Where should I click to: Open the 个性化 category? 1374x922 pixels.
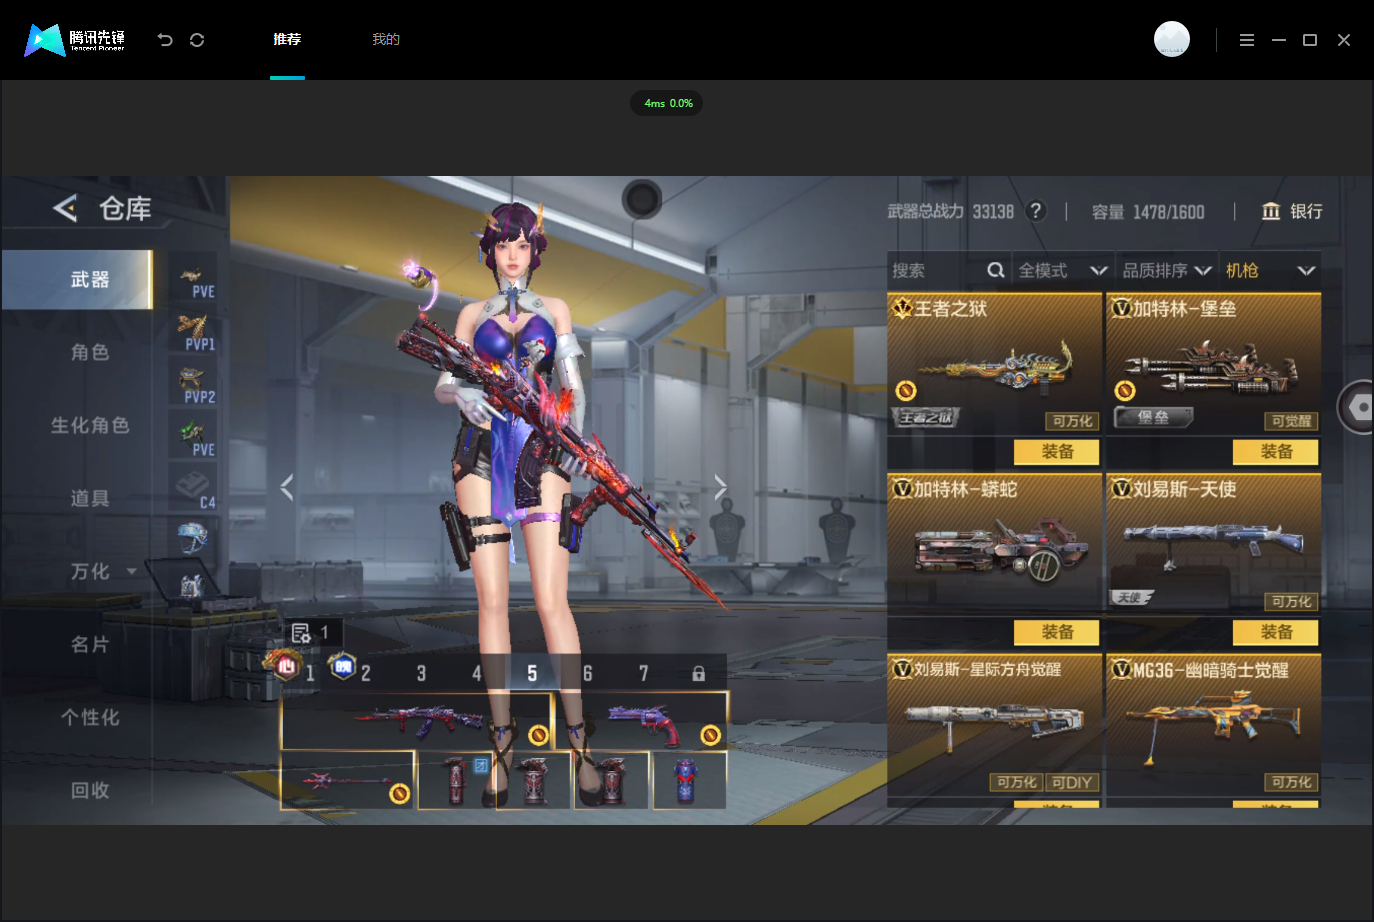(90, 717)
